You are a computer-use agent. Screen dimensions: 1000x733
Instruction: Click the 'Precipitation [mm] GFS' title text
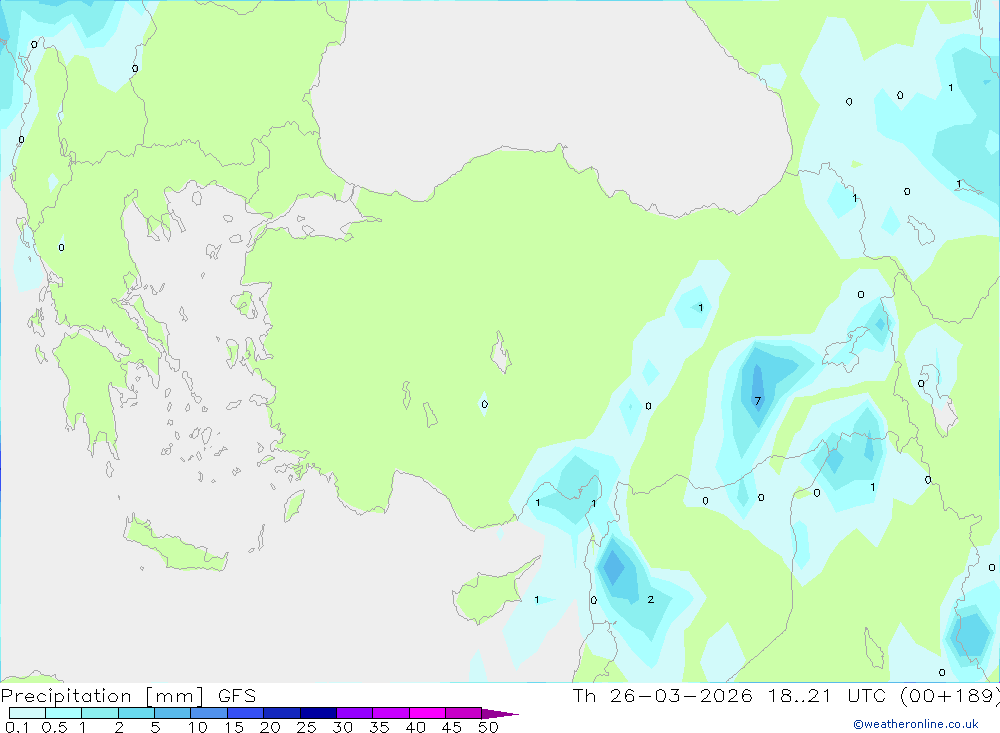point(128,696)
